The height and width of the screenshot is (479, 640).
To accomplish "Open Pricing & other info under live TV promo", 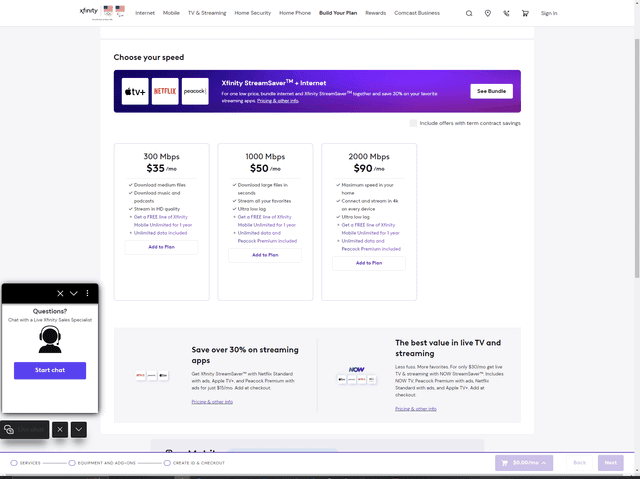I will pos(416,409).
